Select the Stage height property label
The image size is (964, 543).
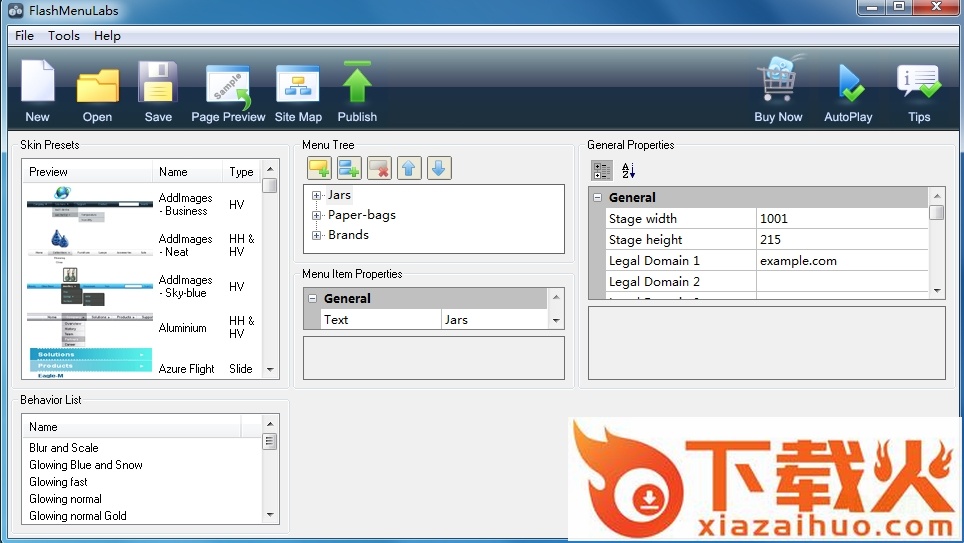(645, 239)
